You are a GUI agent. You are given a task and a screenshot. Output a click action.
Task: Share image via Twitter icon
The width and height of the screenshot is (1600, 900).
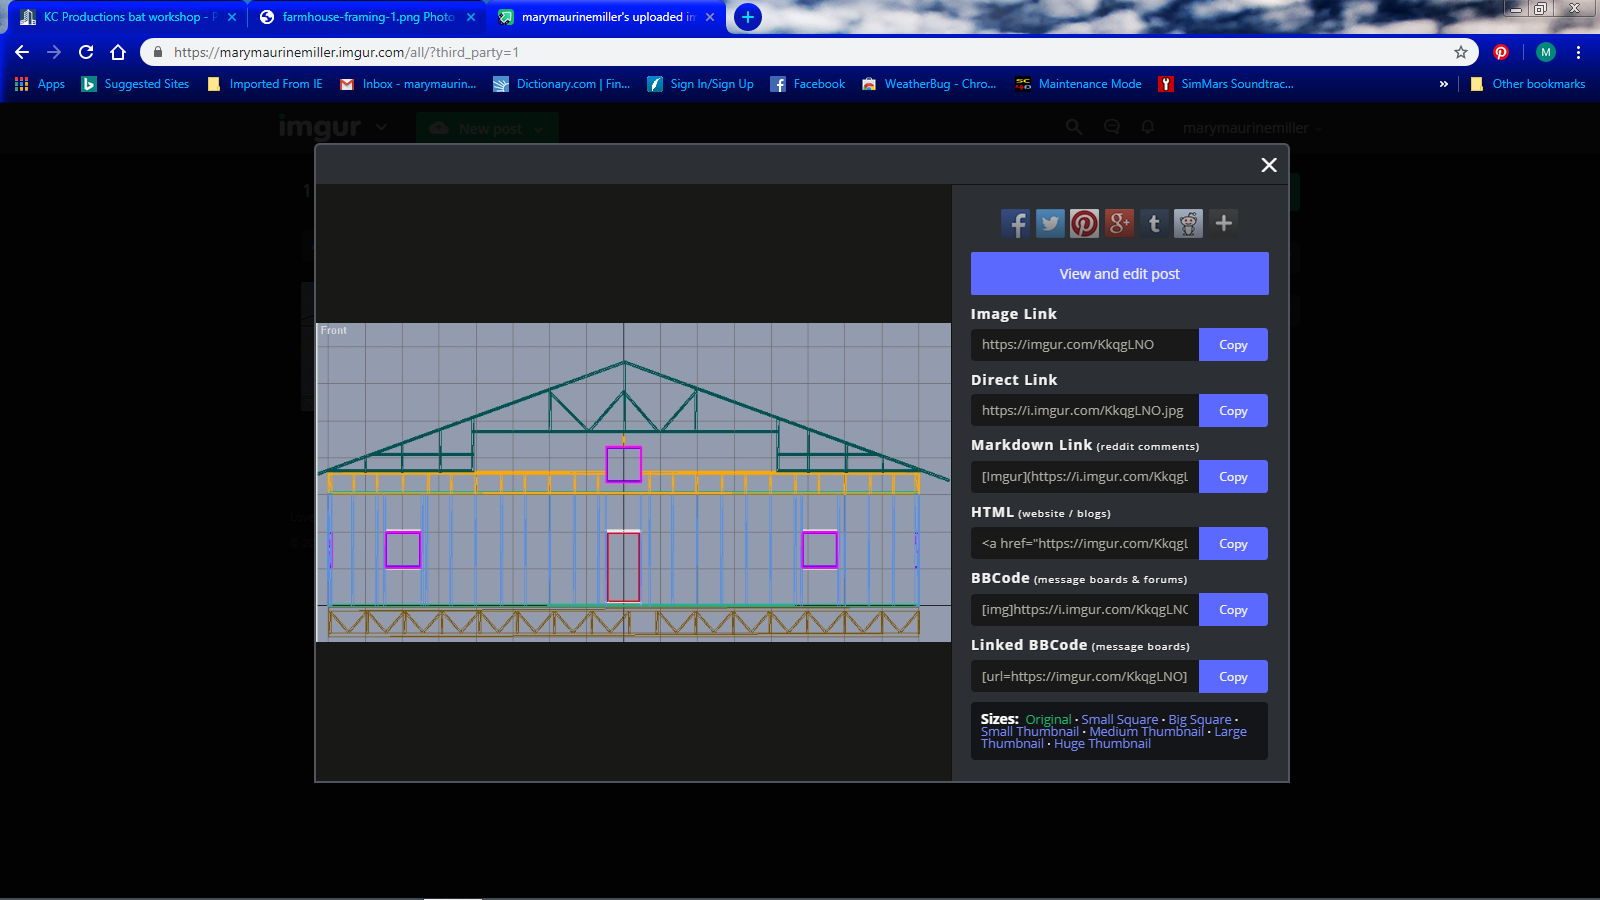[x=1050, y=223]
